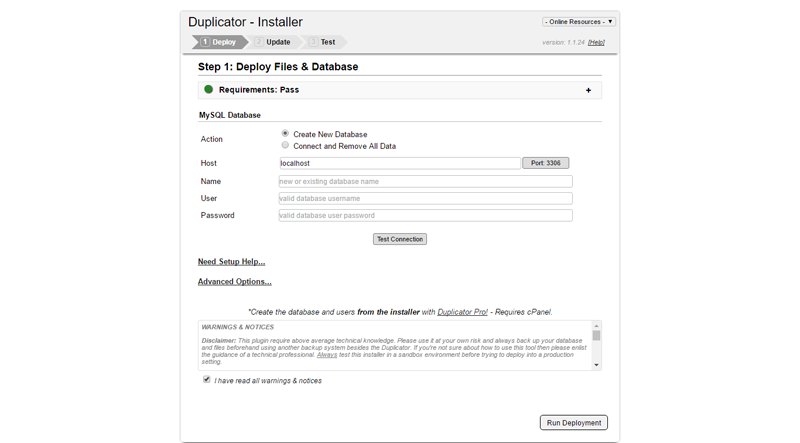800x443 pixels.
Task: Focus the database Name input field
Action: click(426, 181)
